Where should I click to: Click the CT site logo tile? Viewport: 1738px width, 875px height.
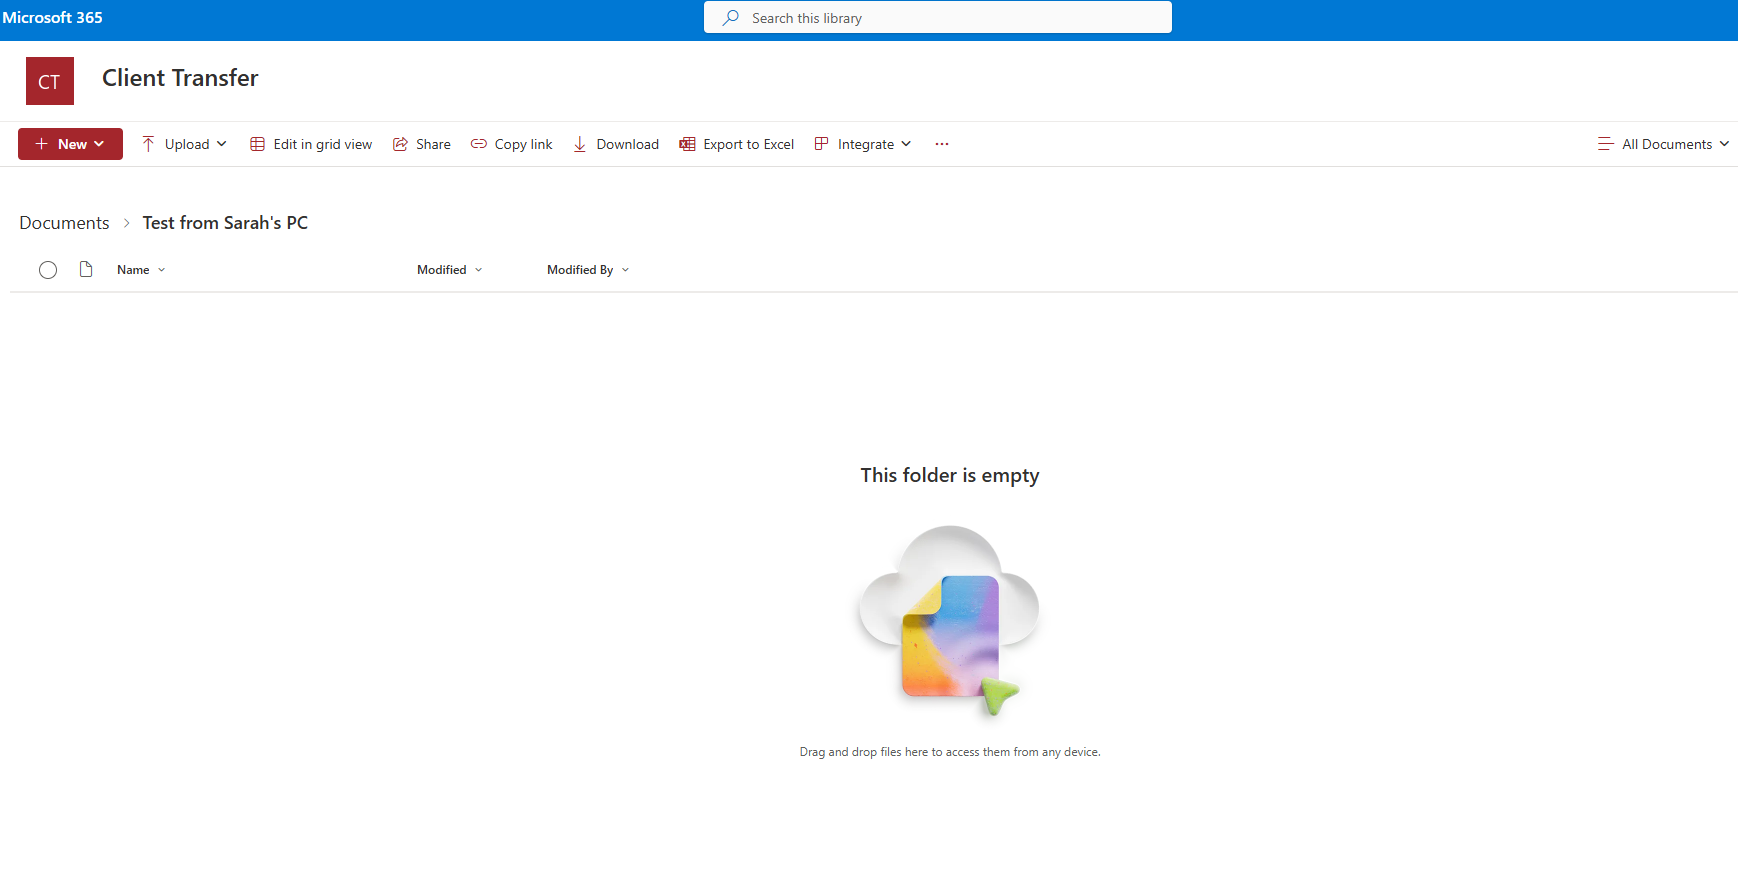click(x=50, y=81)
